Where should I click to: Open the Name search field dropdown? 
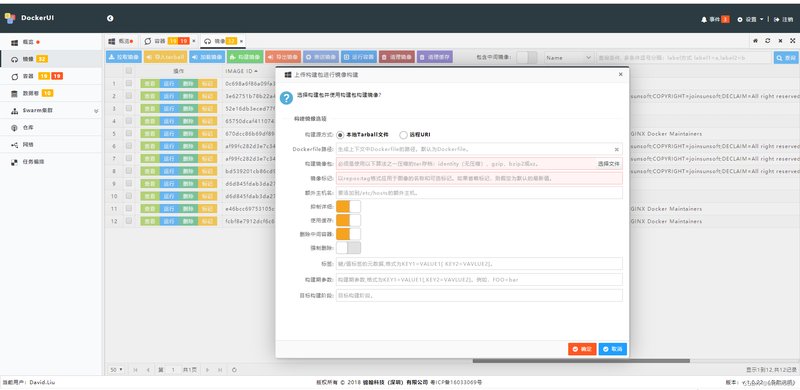(569, 58)
